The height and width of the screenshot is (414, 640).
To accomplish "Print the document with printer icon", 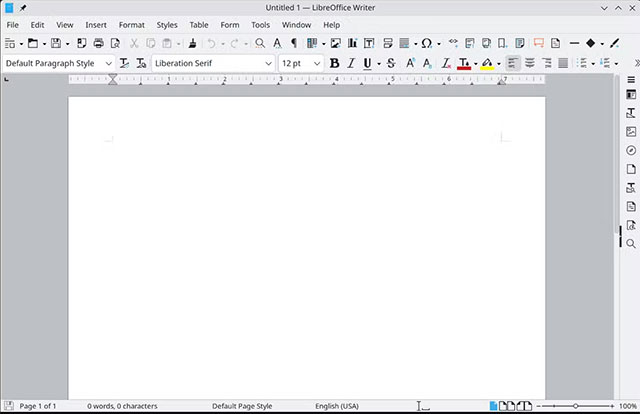I will (98, 43).
